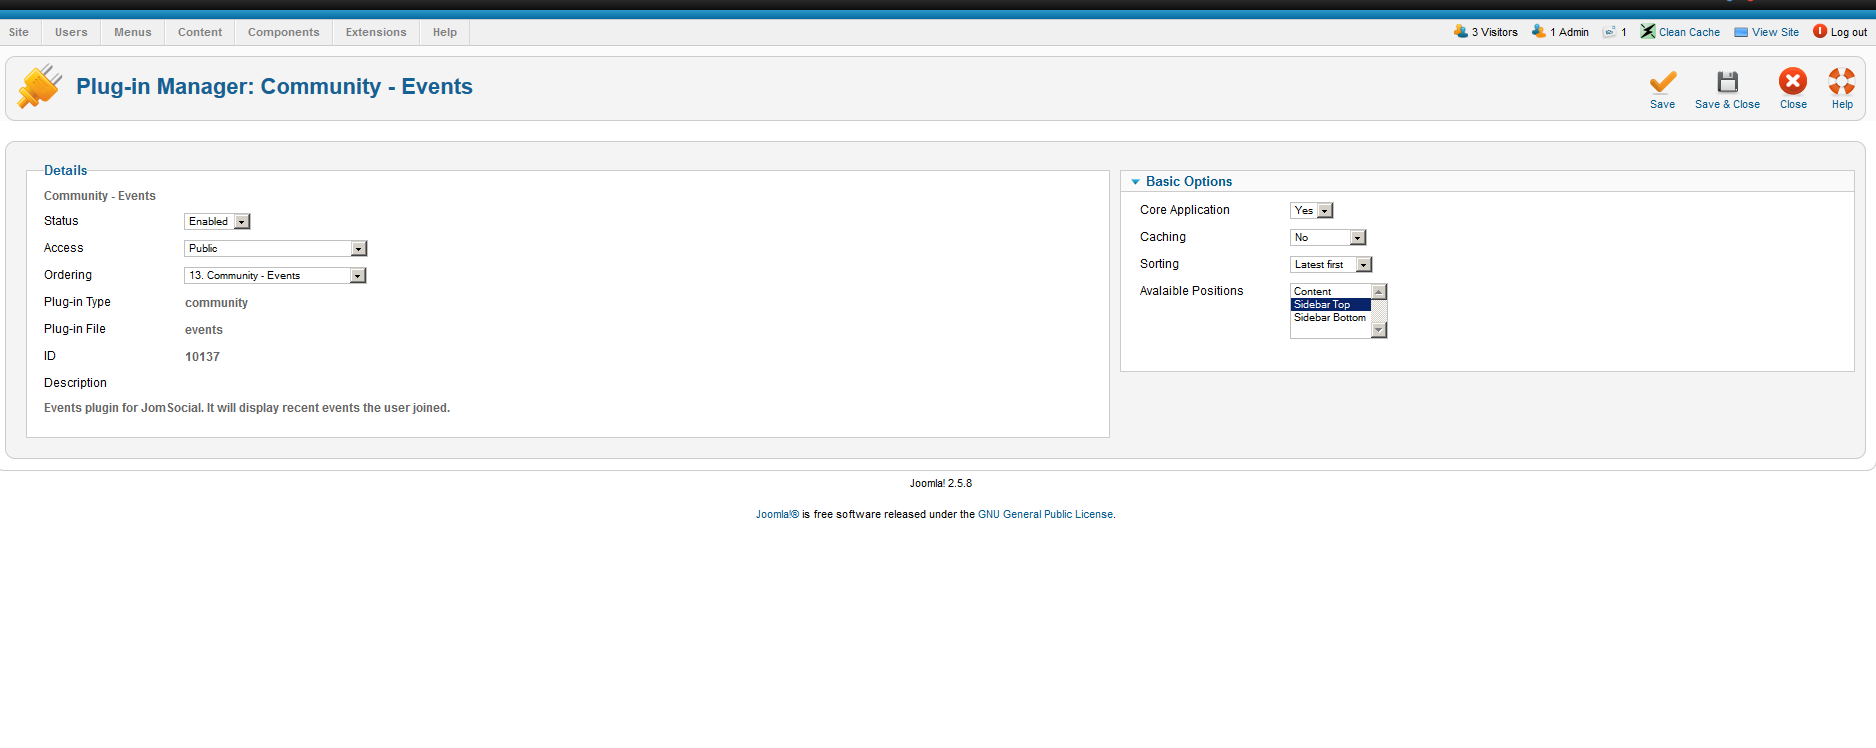Click the red Close icon
Viewport: 1876px width, 748px height.
click(1793, 81)
